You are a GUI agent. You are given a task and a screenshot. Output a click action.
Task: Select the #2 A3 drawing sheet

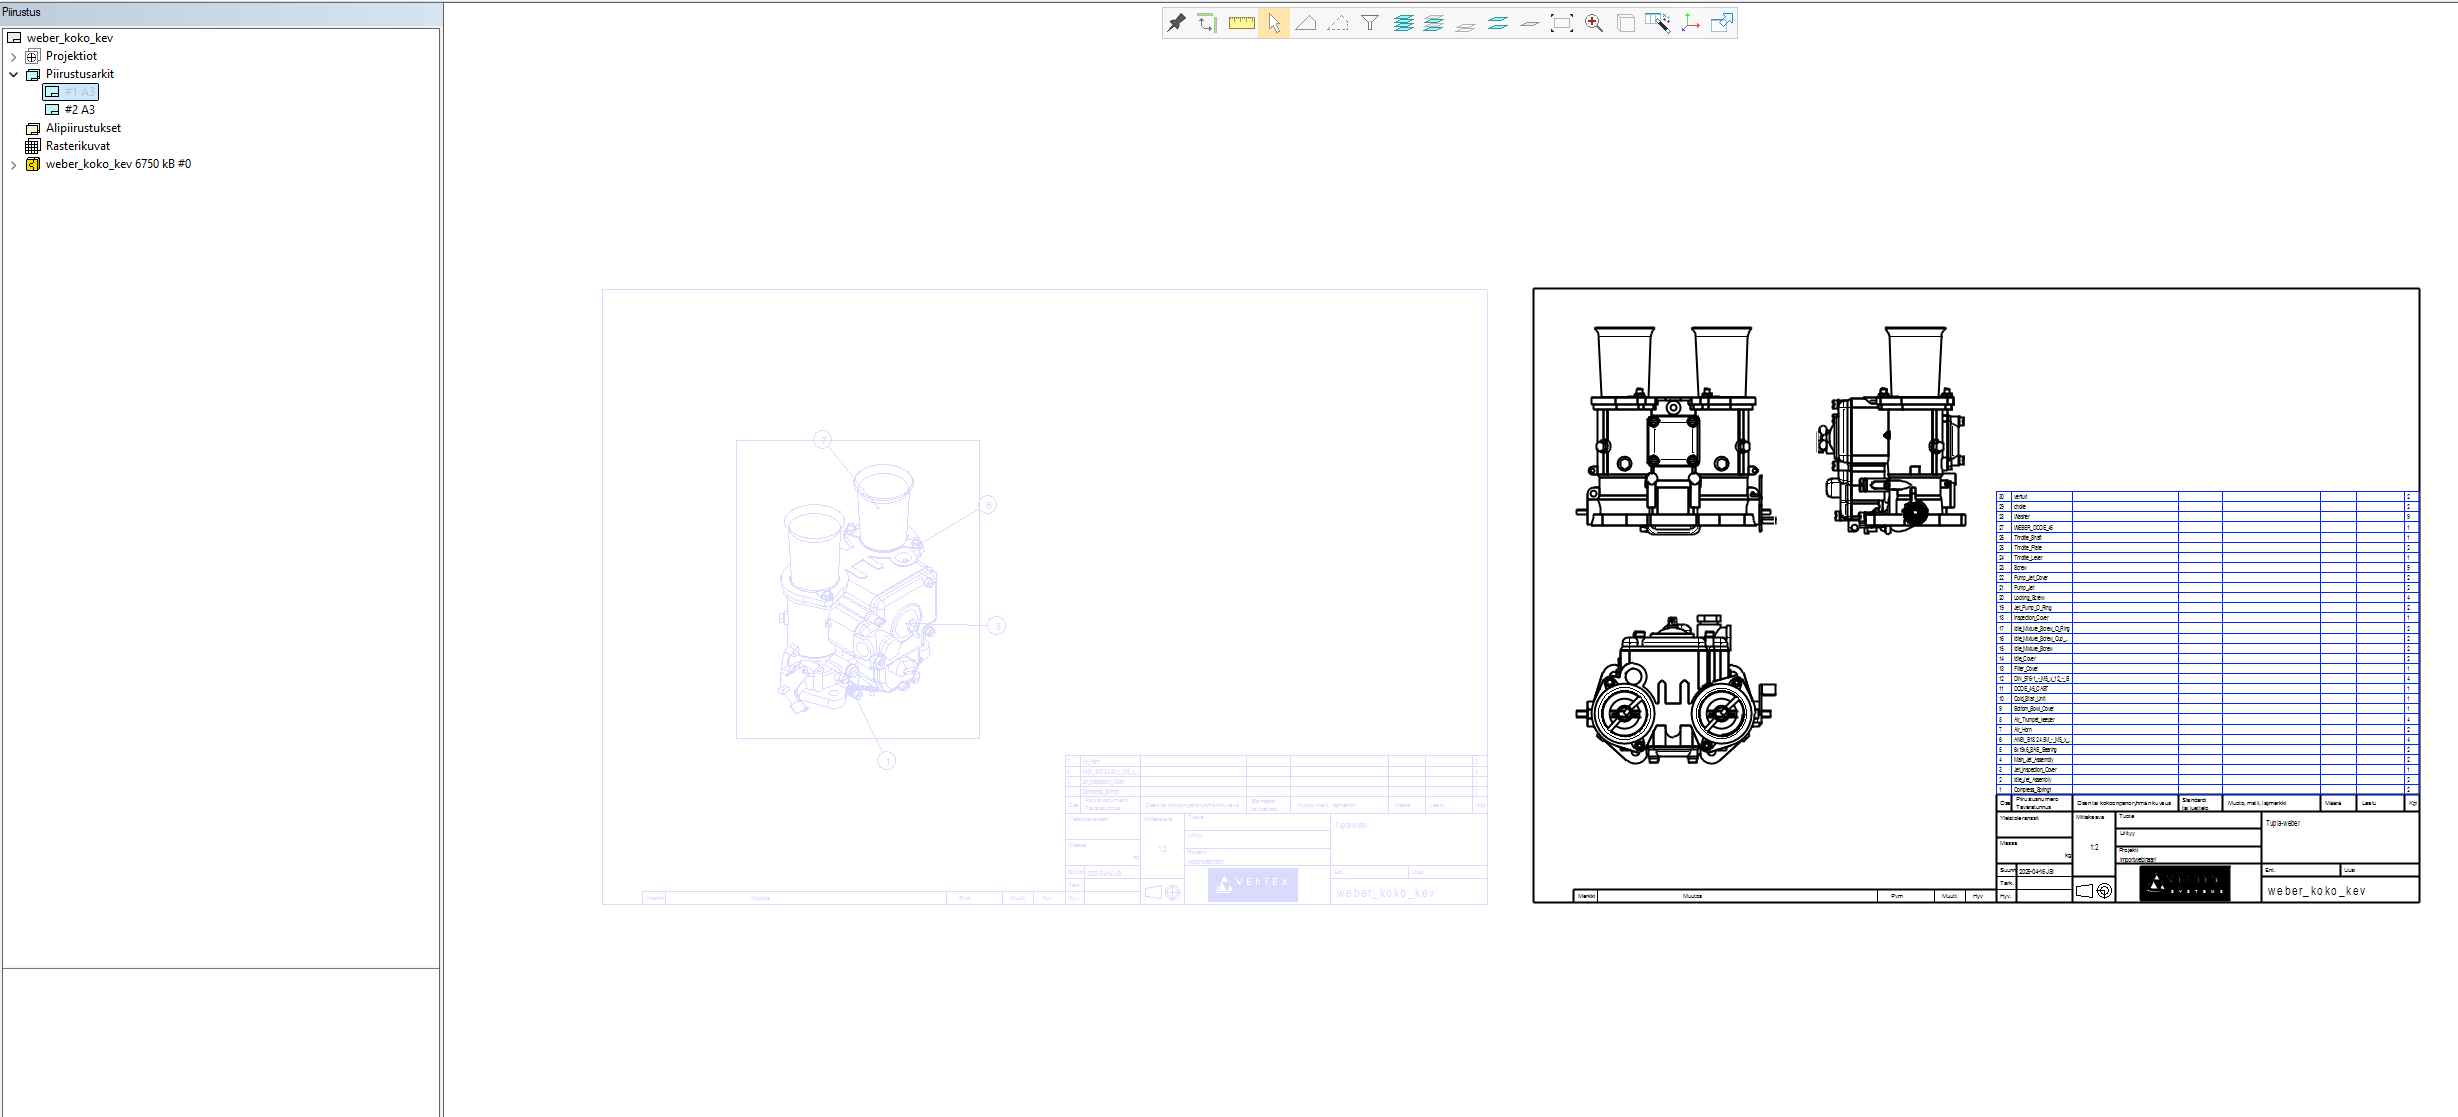(x=79, y=110)
